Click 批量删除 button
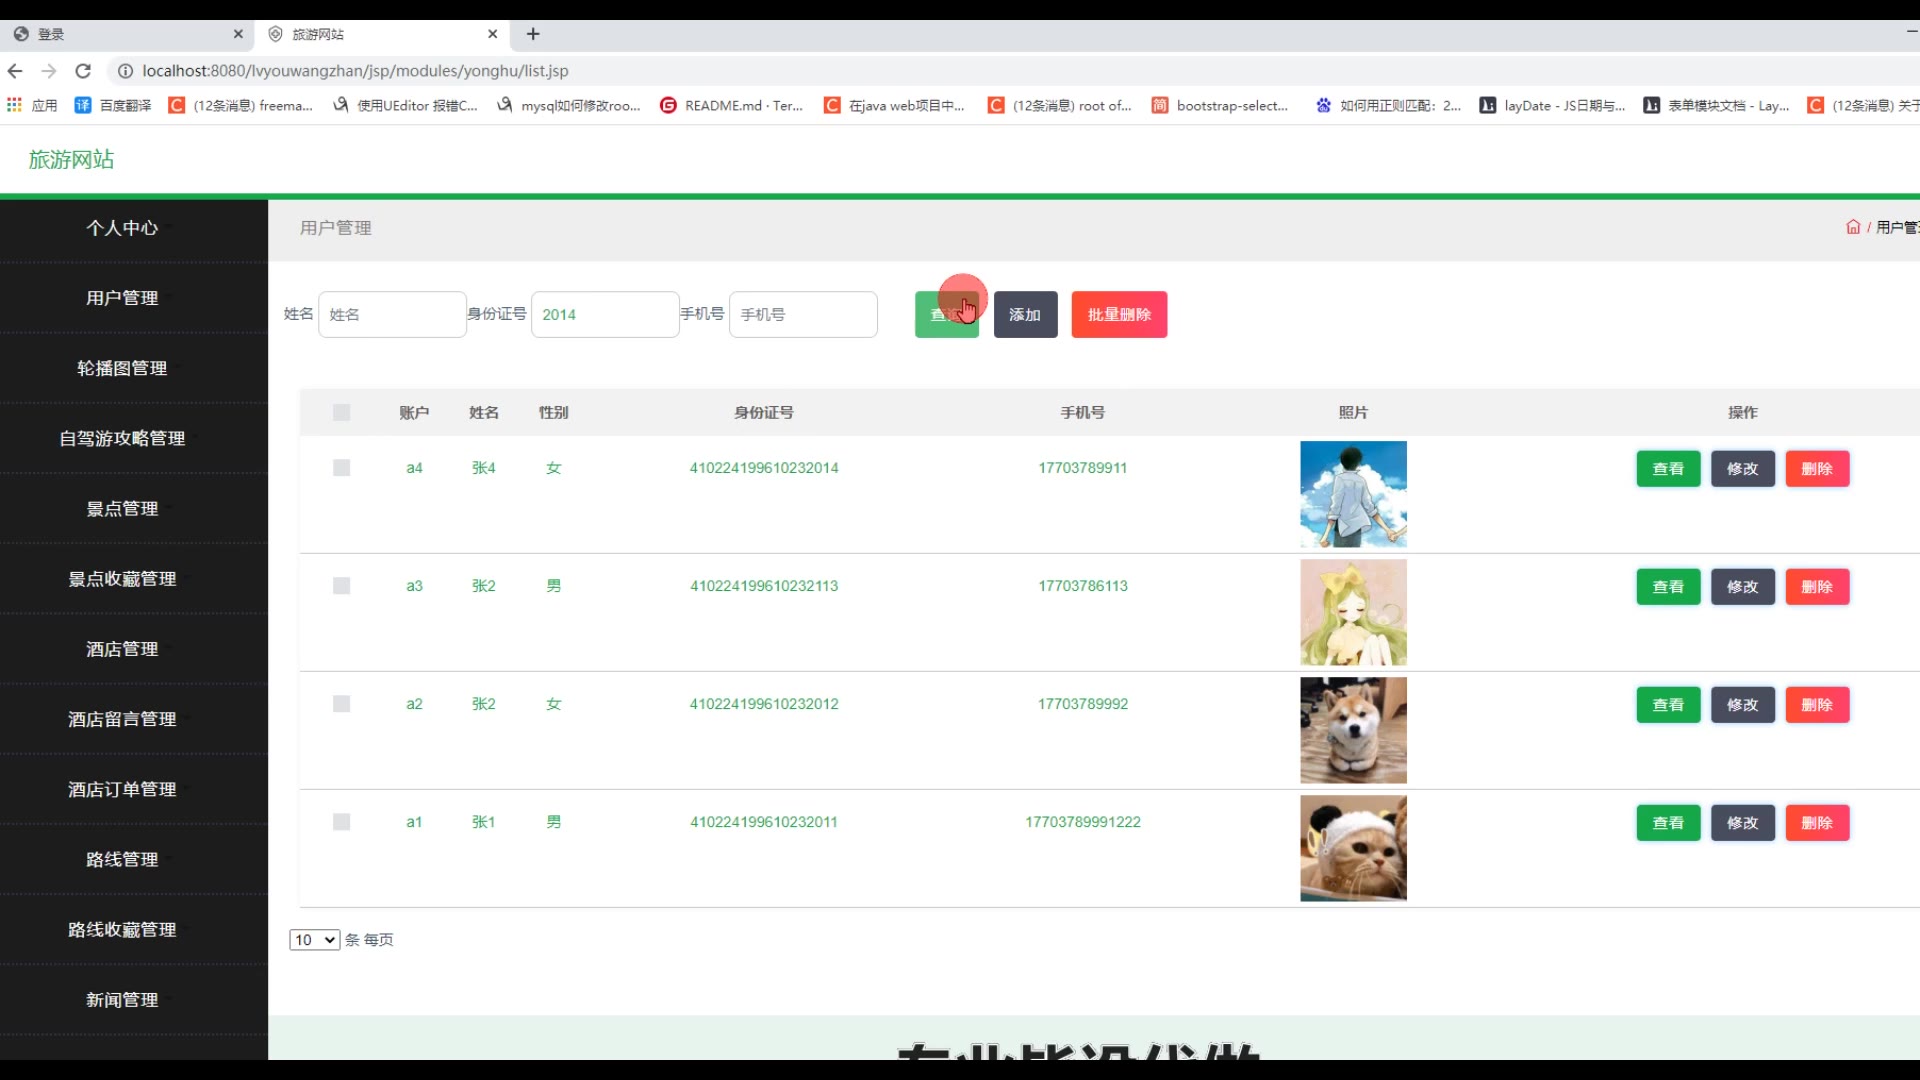The image size is (1920, 1080). pos(1119,315)
